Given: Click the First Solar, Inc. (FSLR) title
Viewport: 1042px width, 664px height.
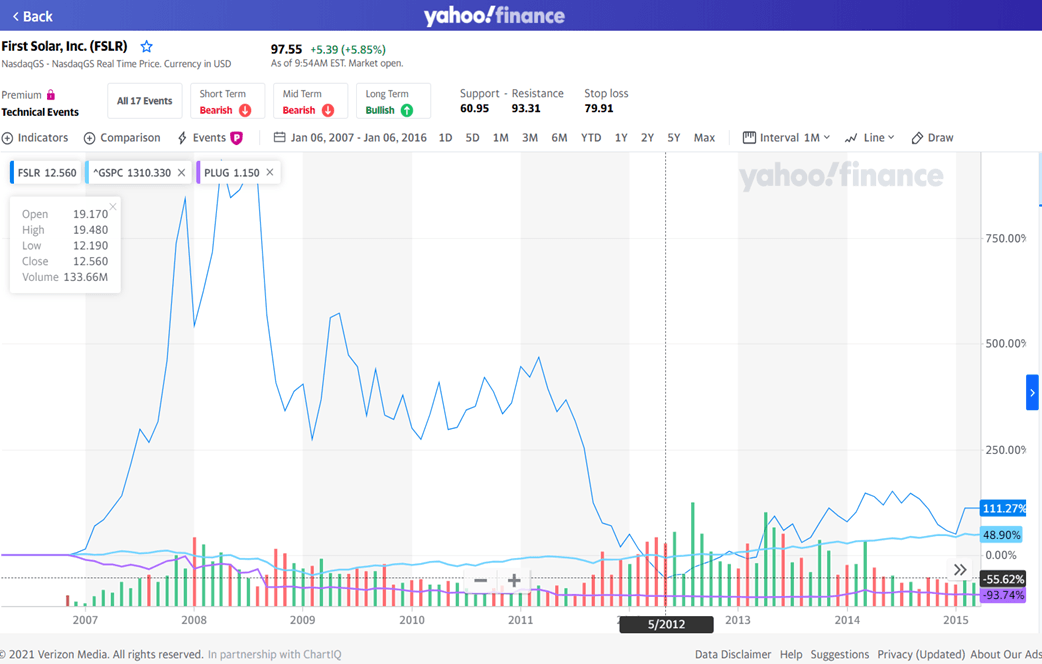Looking at the screenshot, I should (x=64, y=47).
